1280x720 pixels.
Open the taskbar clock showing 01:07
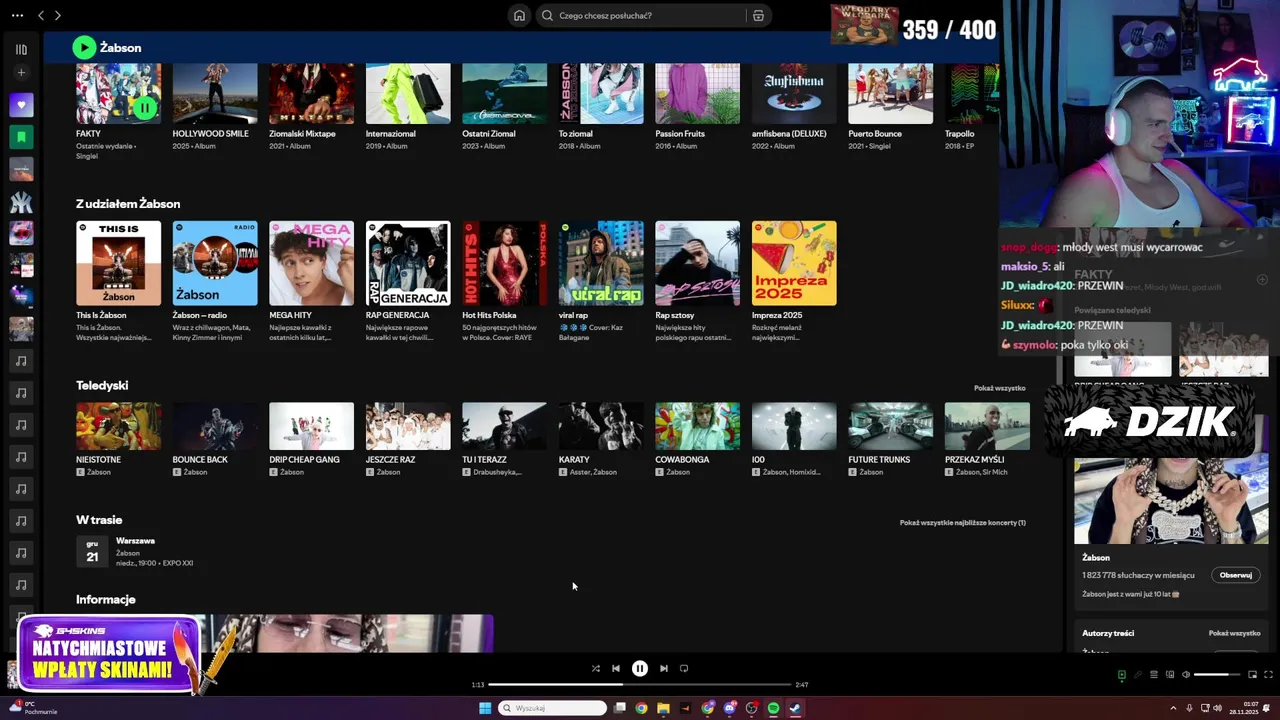pyautogui.click(x=1243, y=708)
